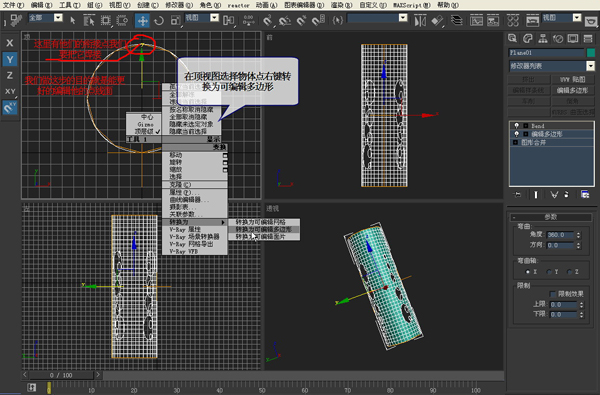Open the 修改器列表 modifier list dropdown

591,66
